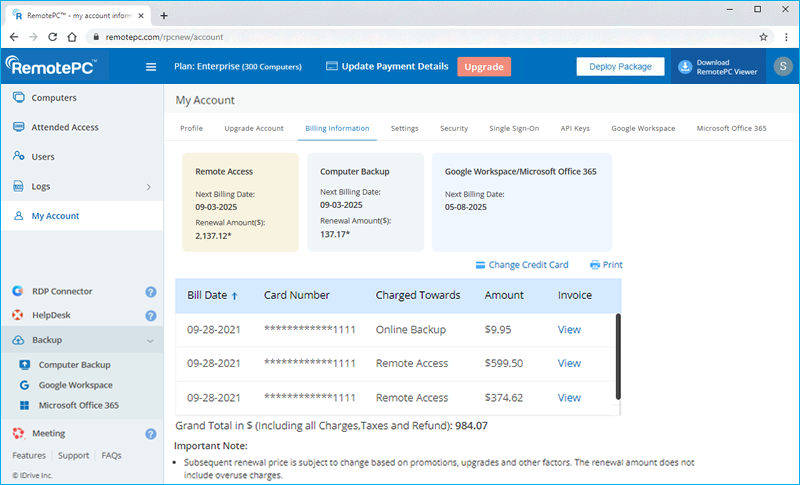
Task: Select Google Workspace under Backup
Action: click(x=75, y=385)
